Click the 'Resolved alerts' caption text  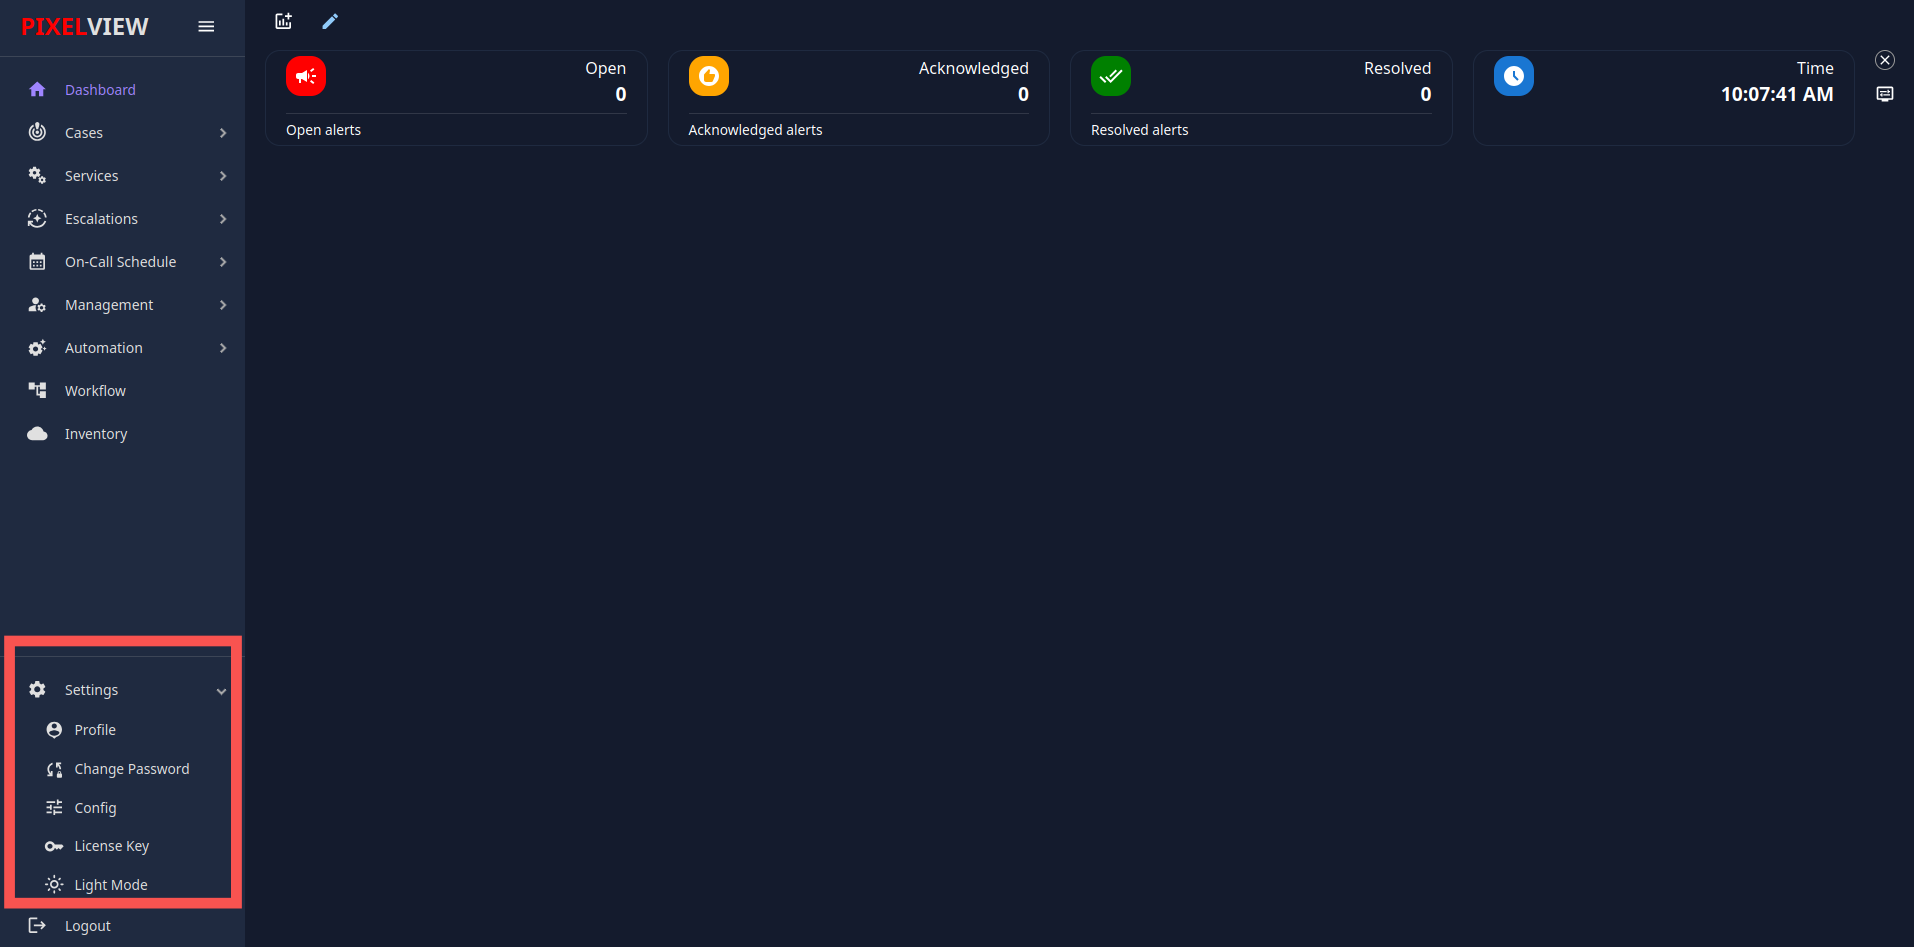pyautogui.click(x=1139, y=130)
